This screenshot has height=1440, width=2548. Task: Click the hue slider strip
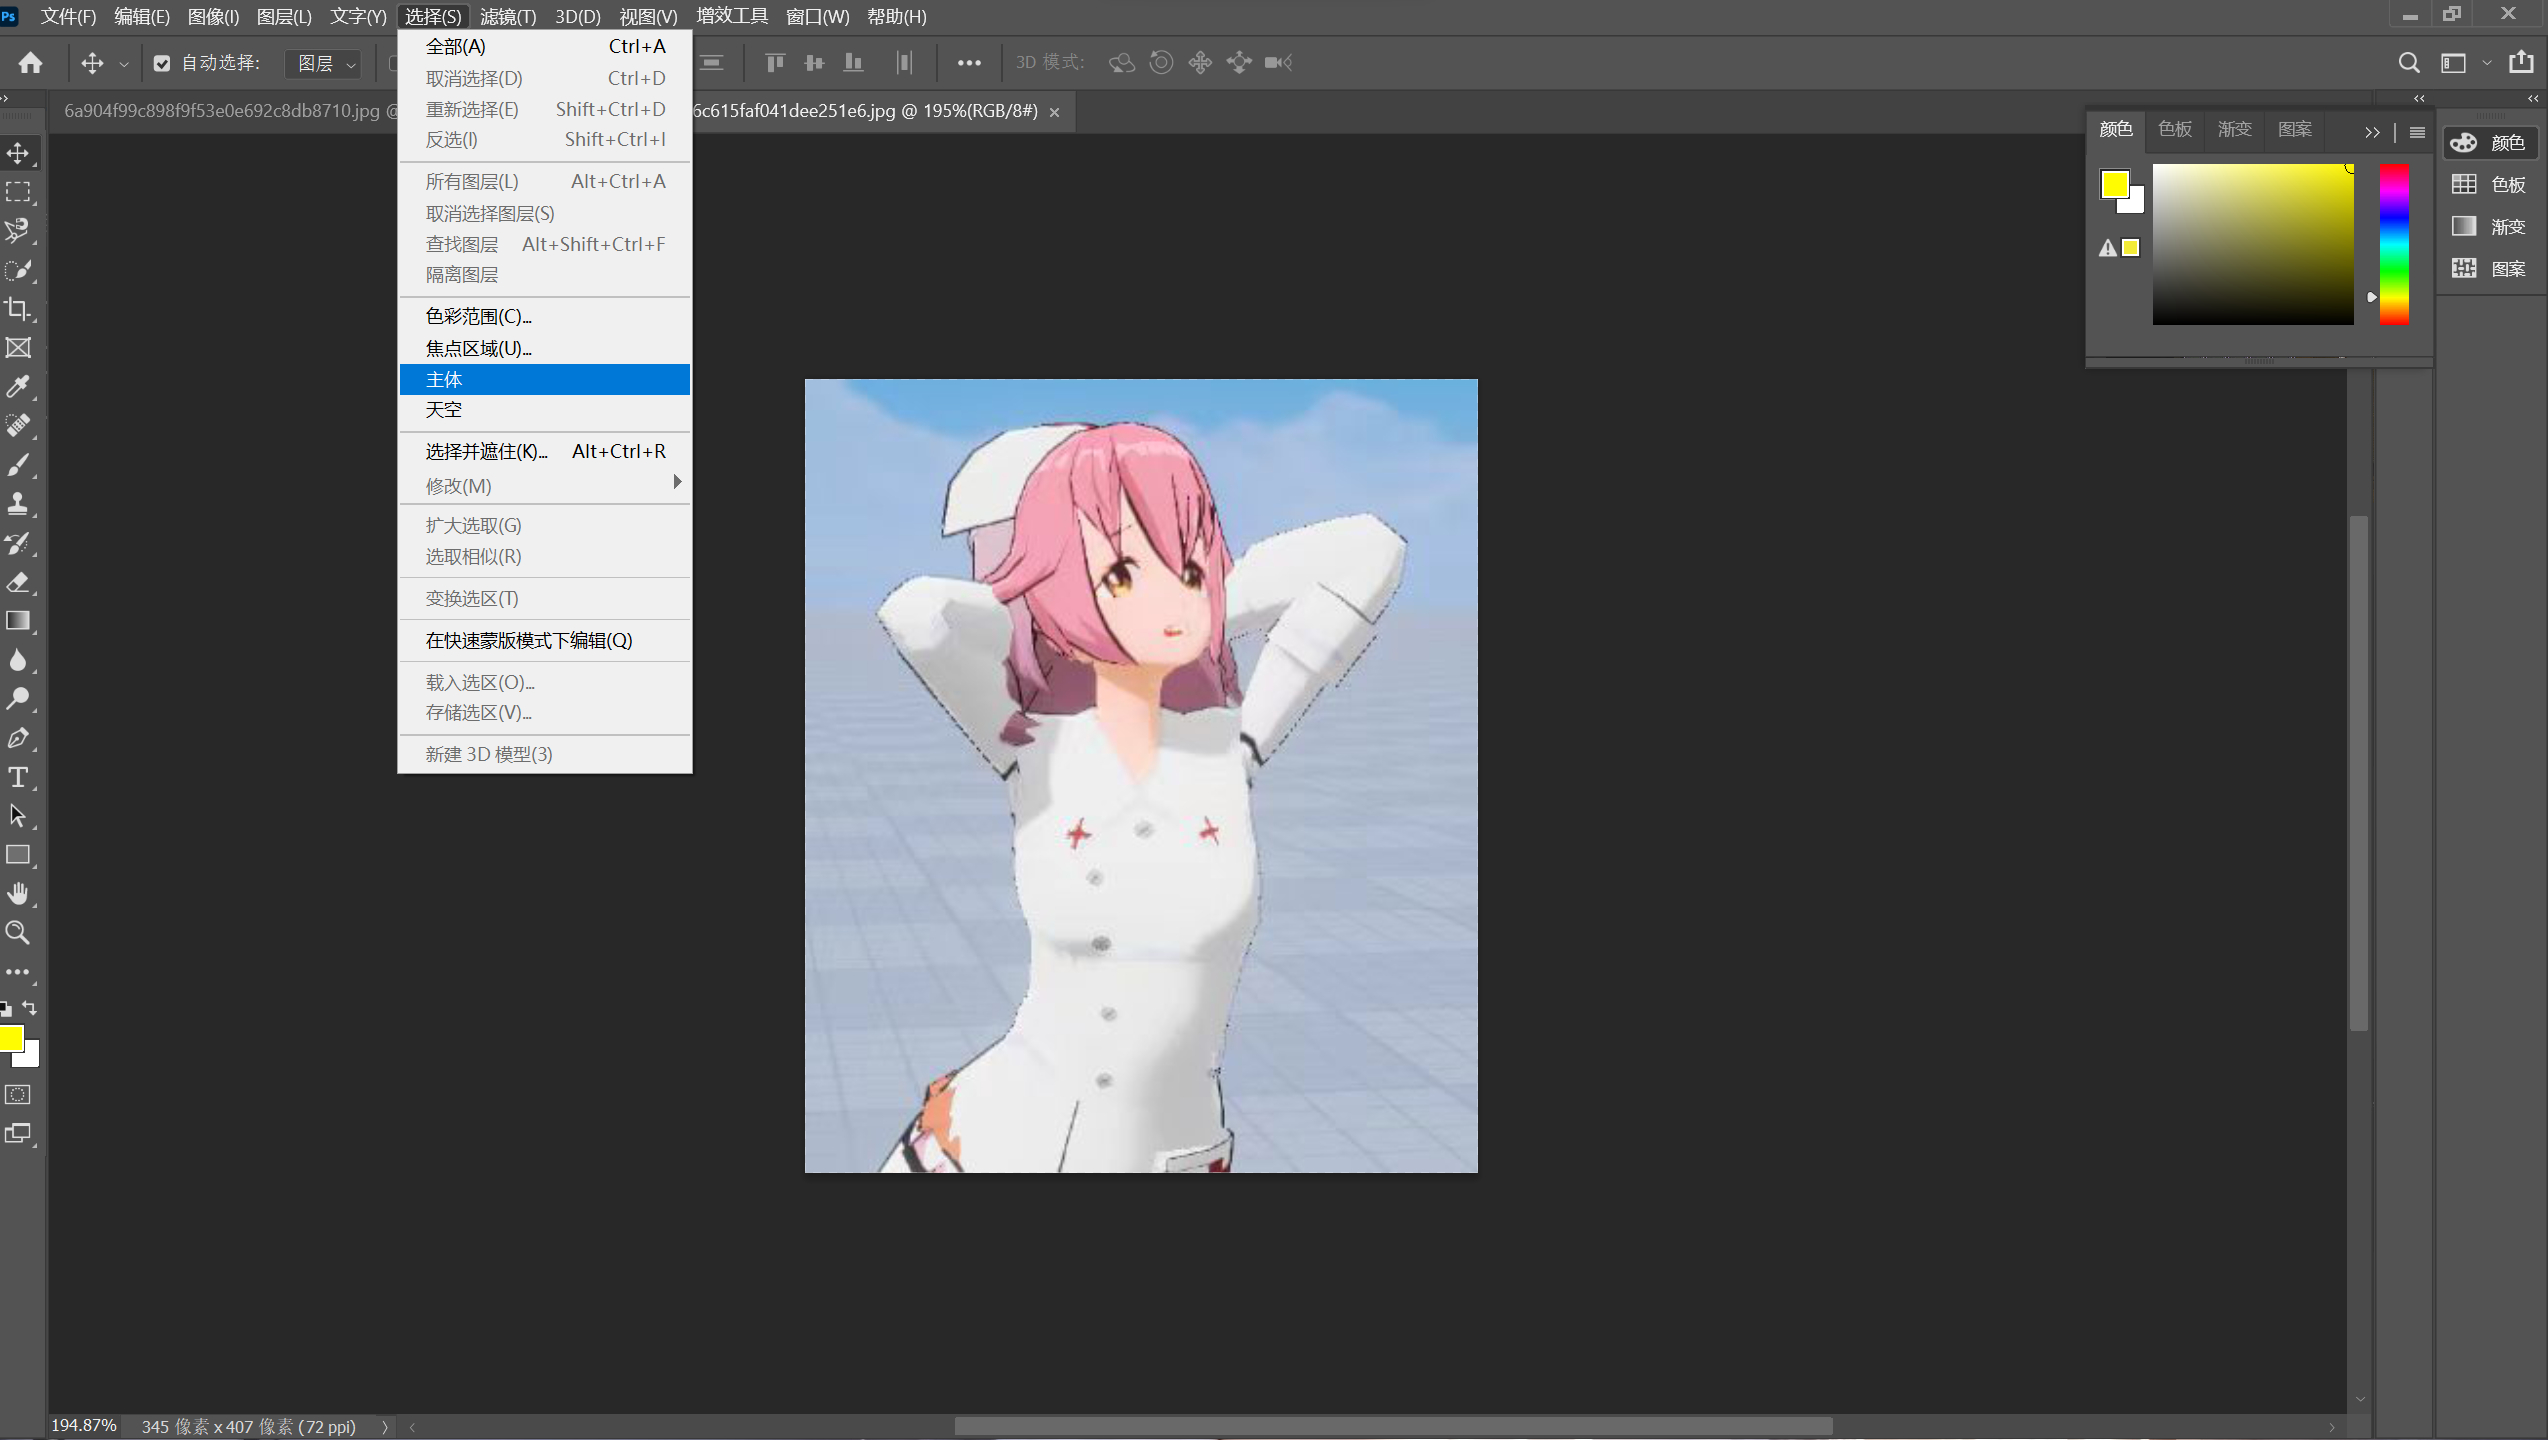[2393, 244]
